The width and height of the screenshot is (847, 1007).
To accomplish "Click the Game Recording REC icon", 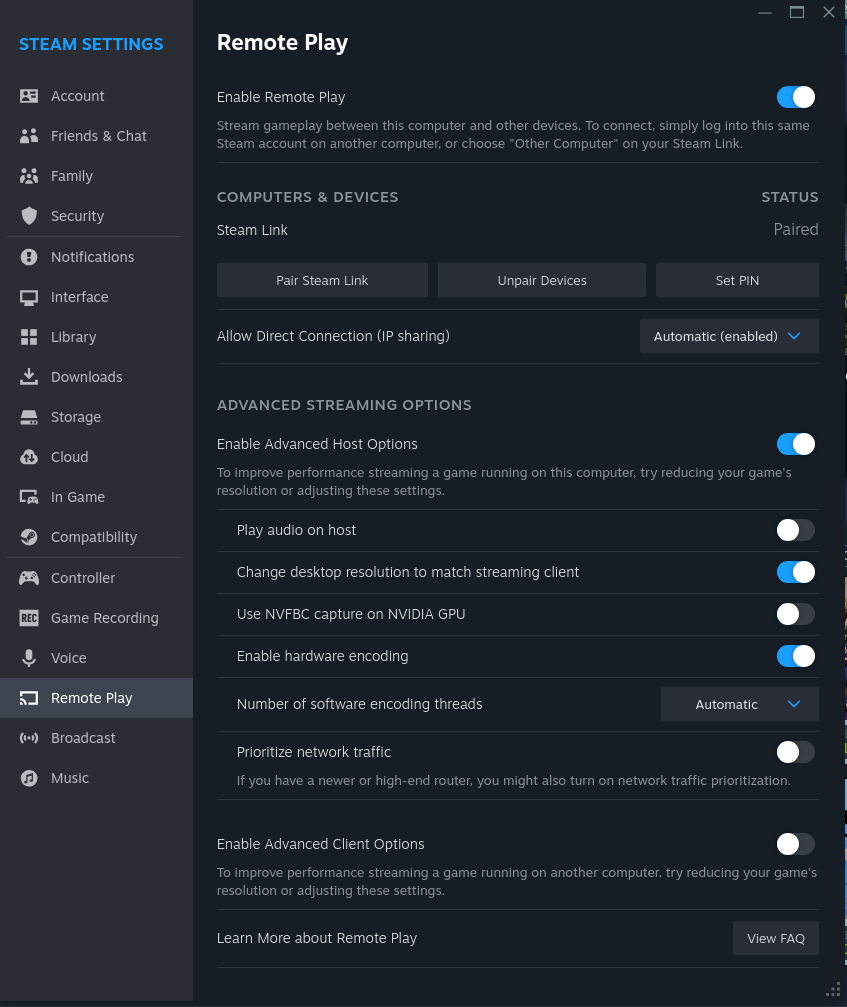I will click(29, 618).
